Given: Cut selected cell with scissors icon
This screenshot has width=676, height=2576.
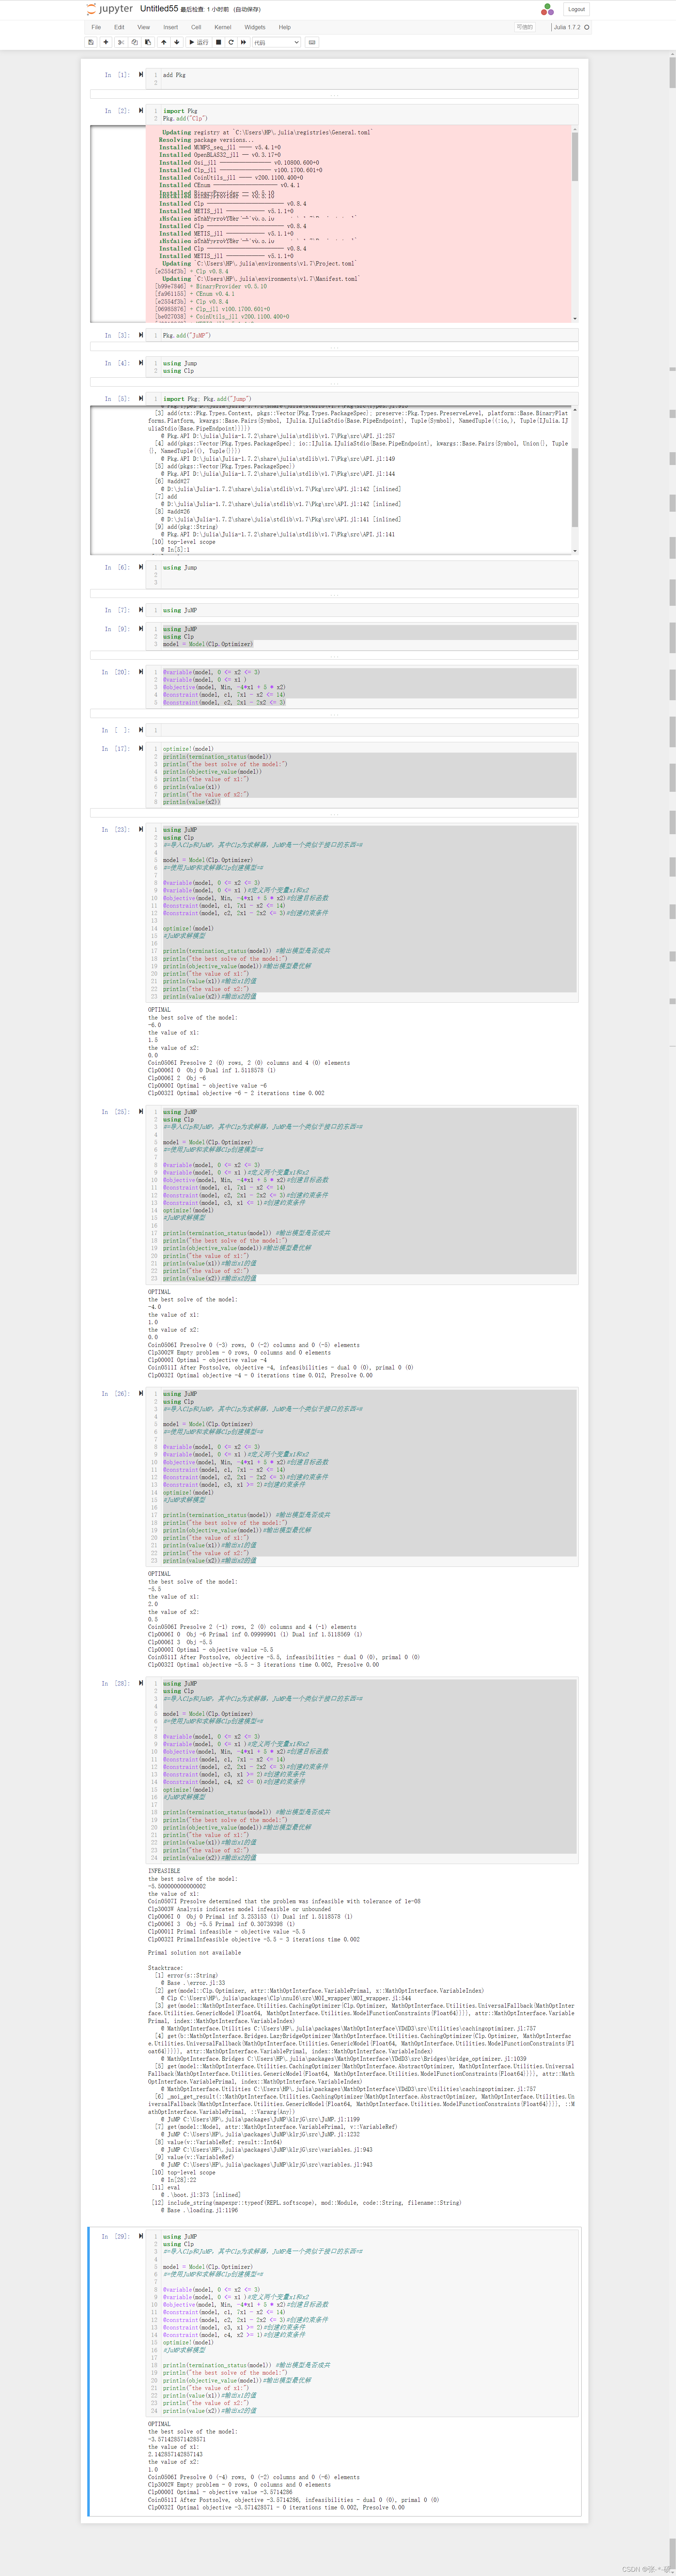Looking at the screenshot, I should [x=121, y=42].
